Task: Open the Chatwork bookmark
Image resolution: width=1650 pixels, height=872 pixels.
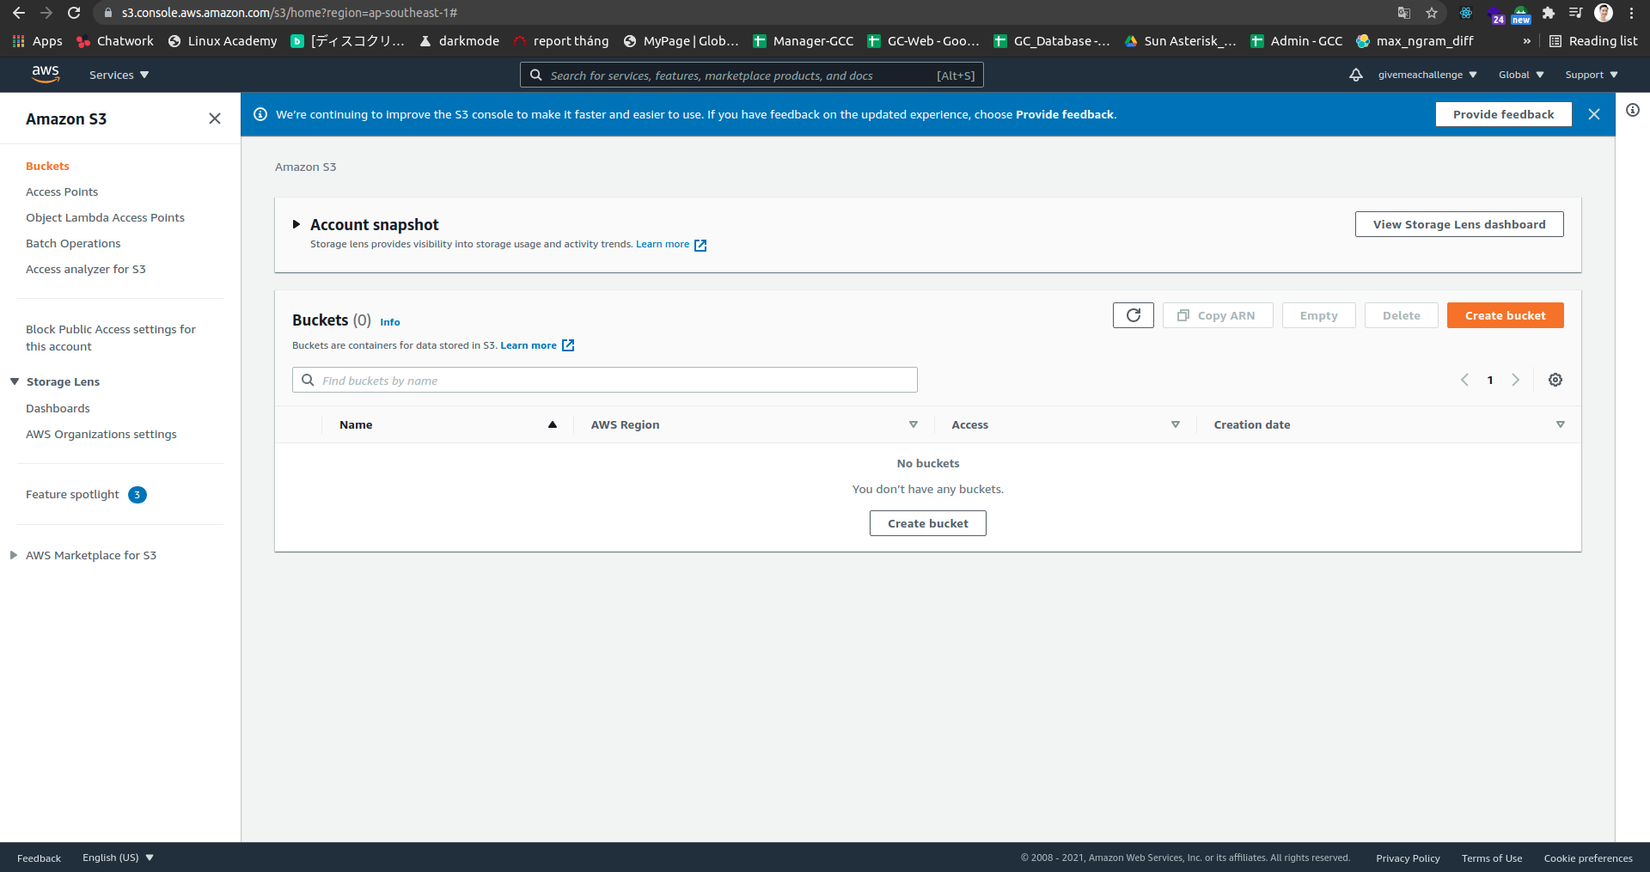Action: [115, 41]
